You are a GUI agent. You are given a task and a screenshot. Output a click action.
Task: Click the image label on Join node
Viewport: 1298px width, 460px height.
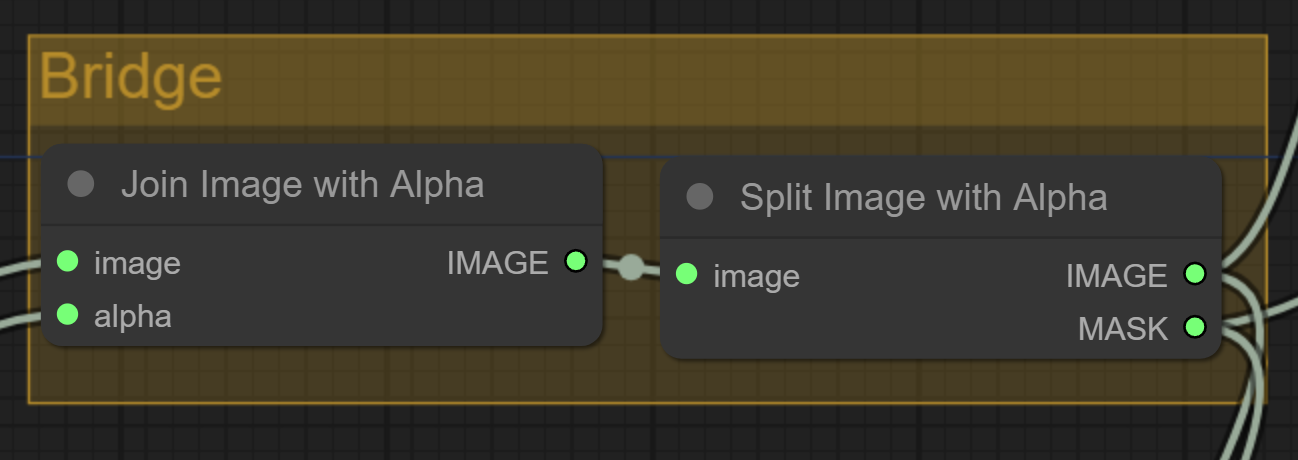137,263
